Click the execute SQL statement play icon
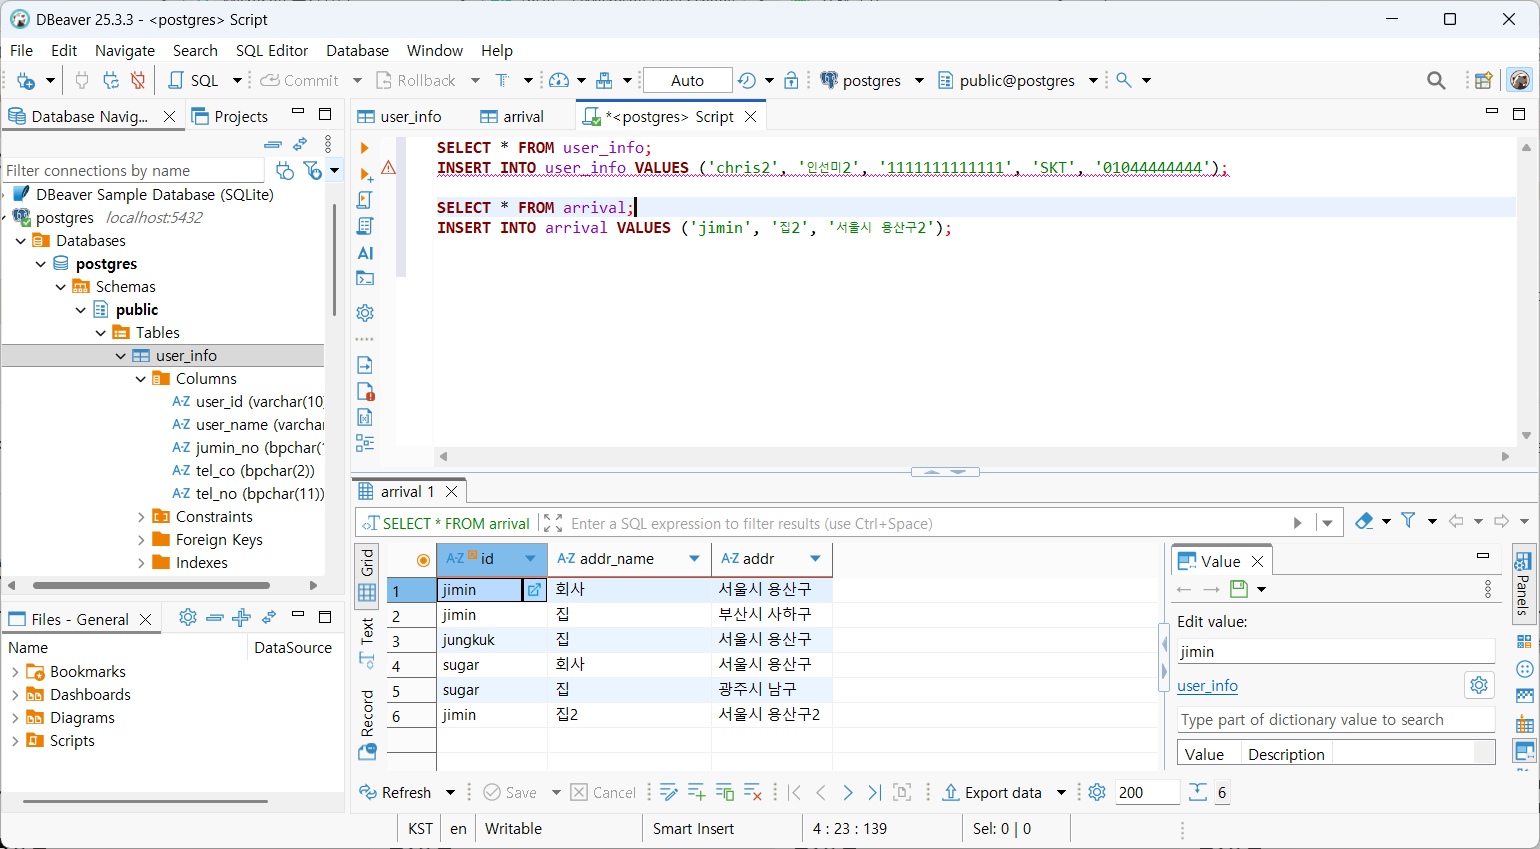 point(365,148)
